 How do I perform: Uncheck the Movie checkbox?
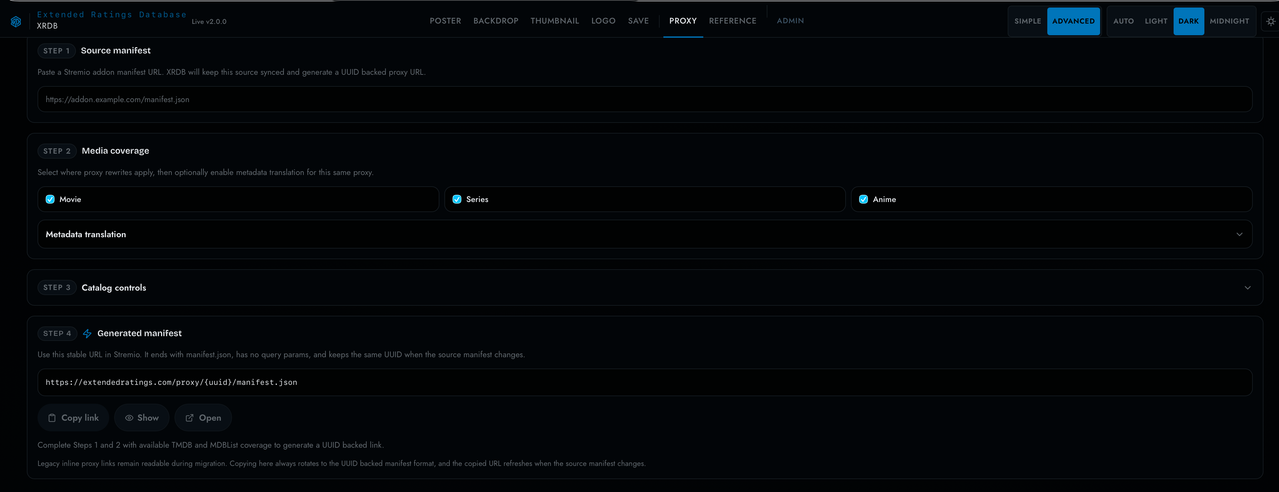(50, 199)
